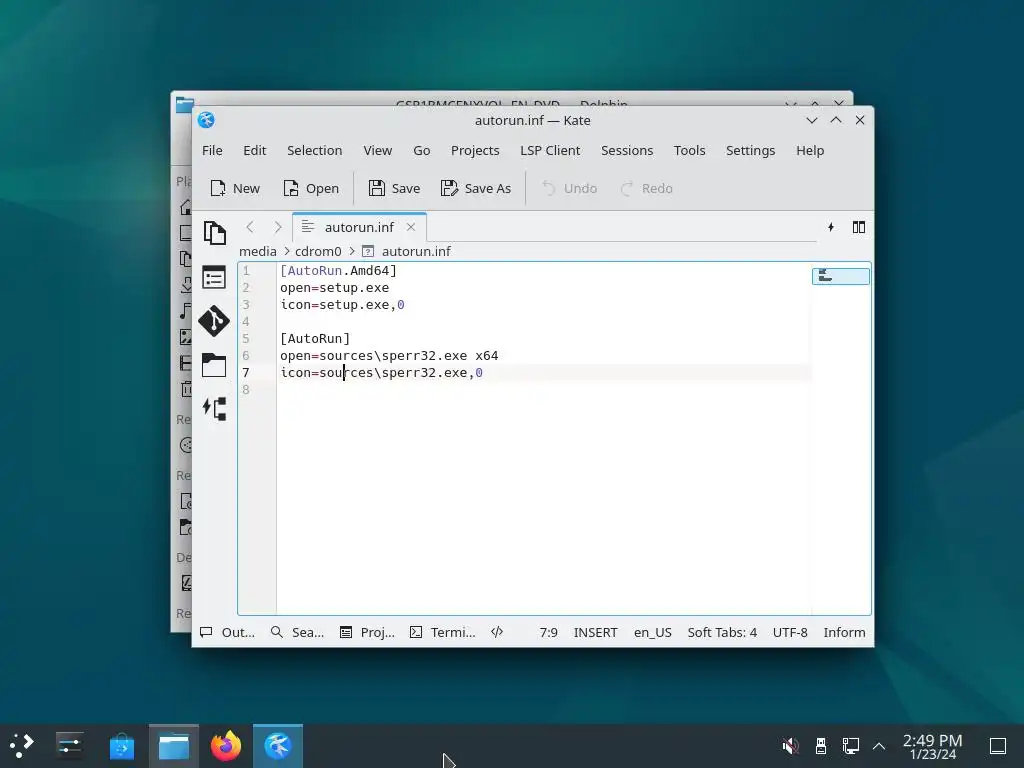Launch Firefox from the taskbar

pos(226,745)
